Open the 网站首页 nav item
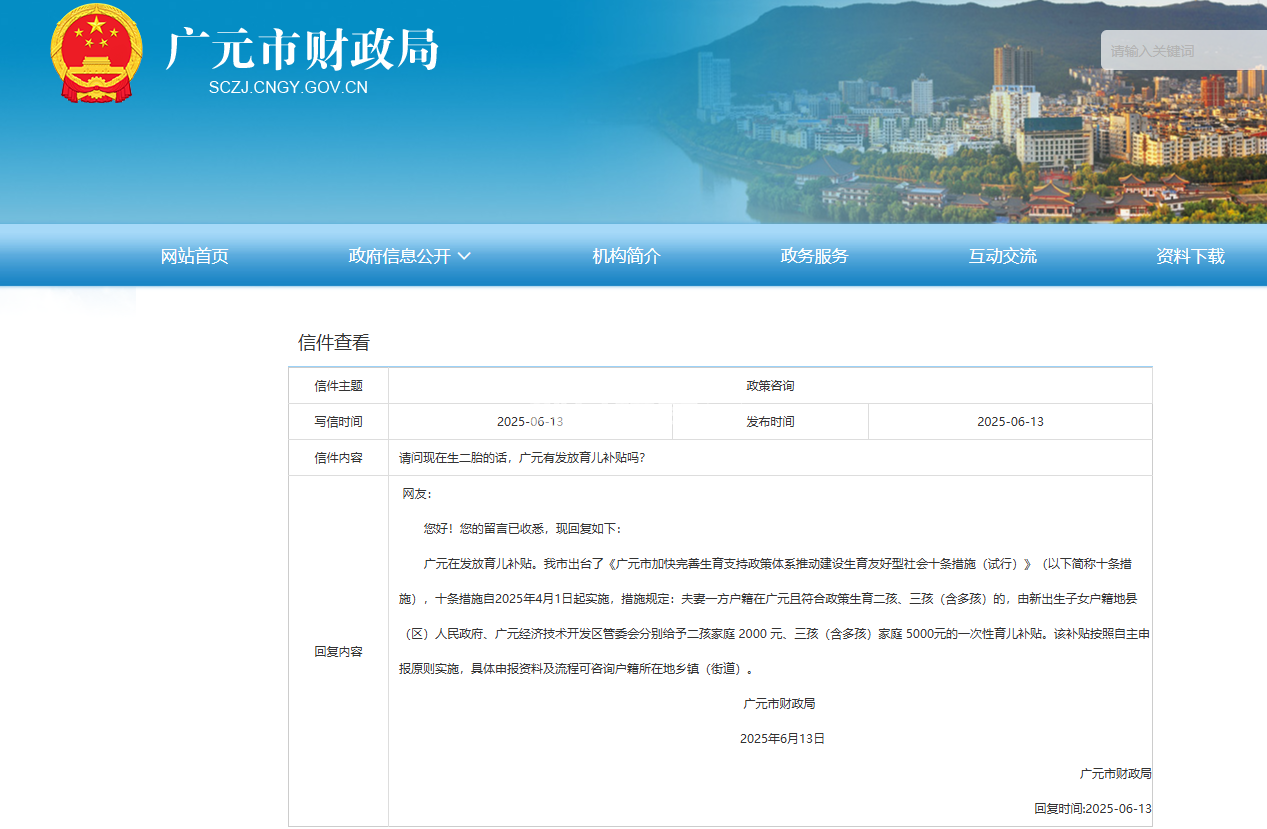Screen dimensions: 1267x829 point(194,256)
